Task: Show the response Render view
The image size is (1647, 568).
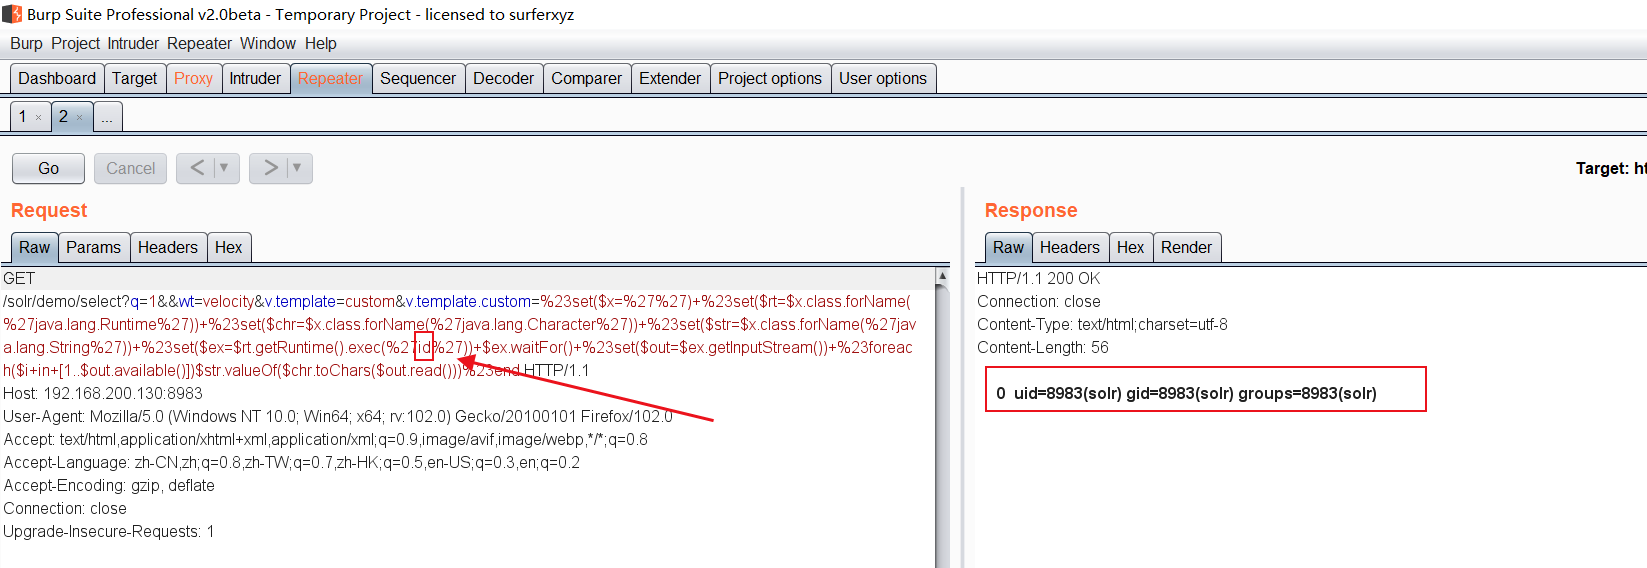Action: tap(1186, 247)
